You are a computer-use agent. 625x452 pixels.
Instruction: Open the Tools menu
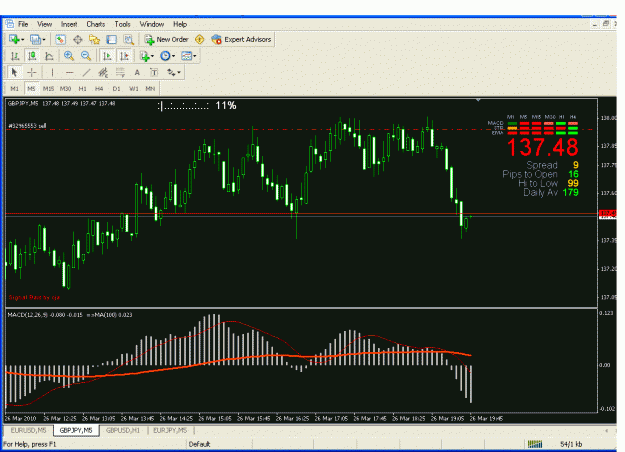click(122, 24)
